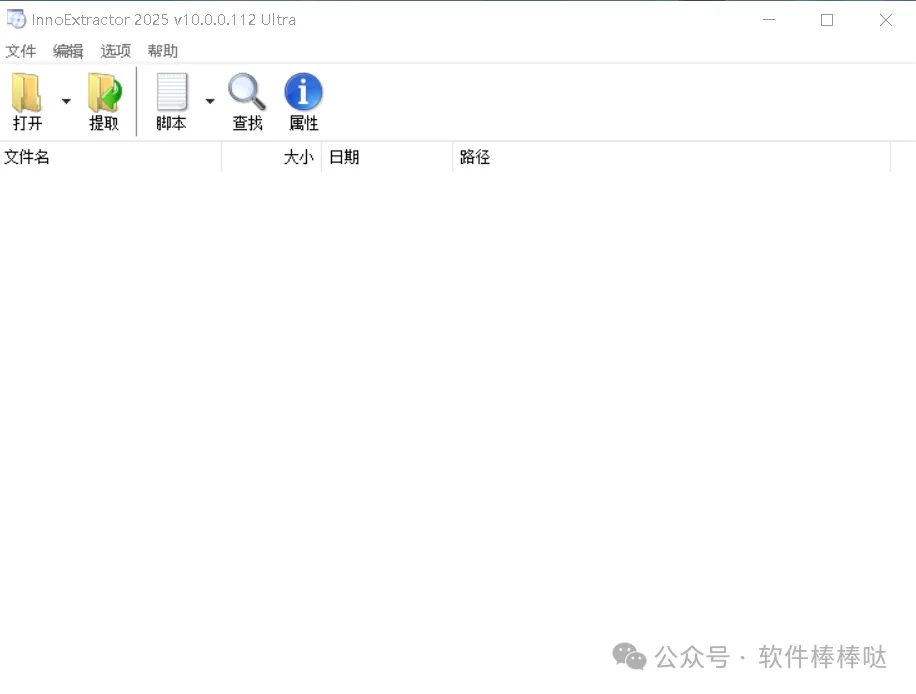Close the InnoExtractor window

886,20
